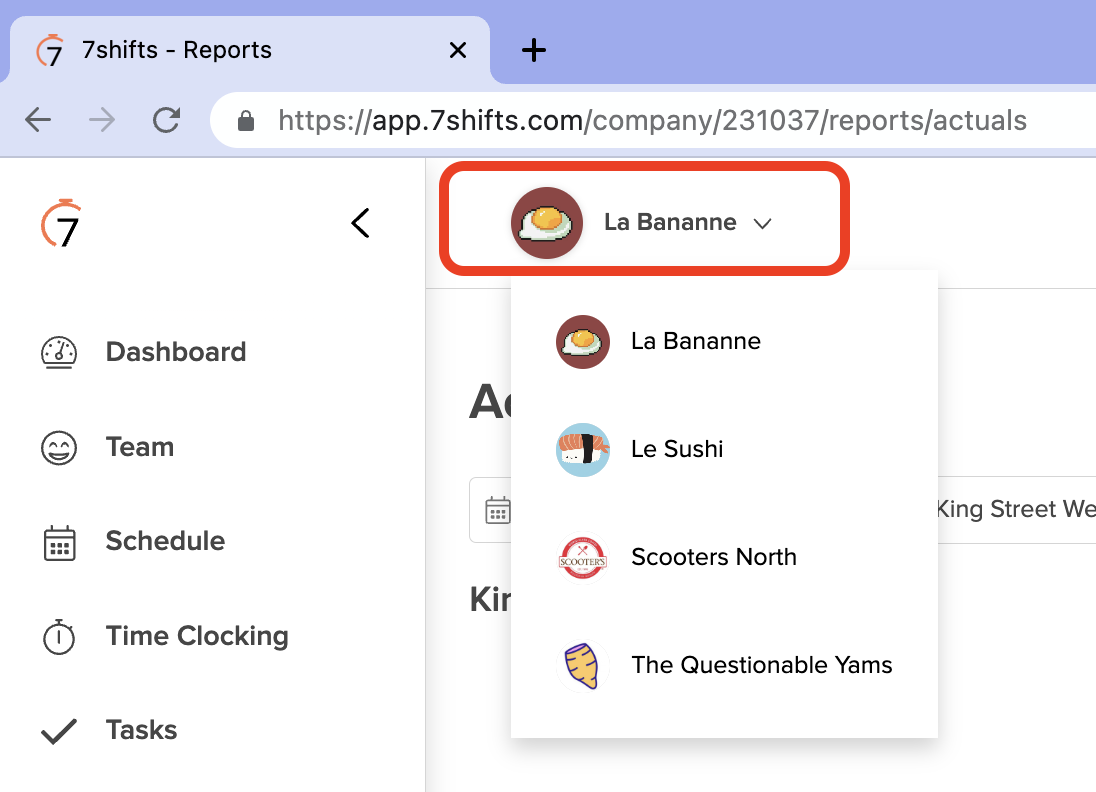Click the date picker calendar icon
The width and height of the screenshot is (1096, 792).
(497, 511)
